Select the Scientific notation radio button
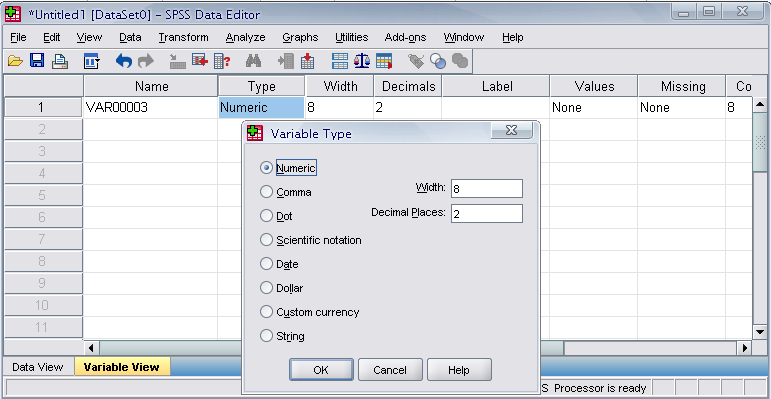The width and height of the screenshot is (771, 399). point(266,240)
